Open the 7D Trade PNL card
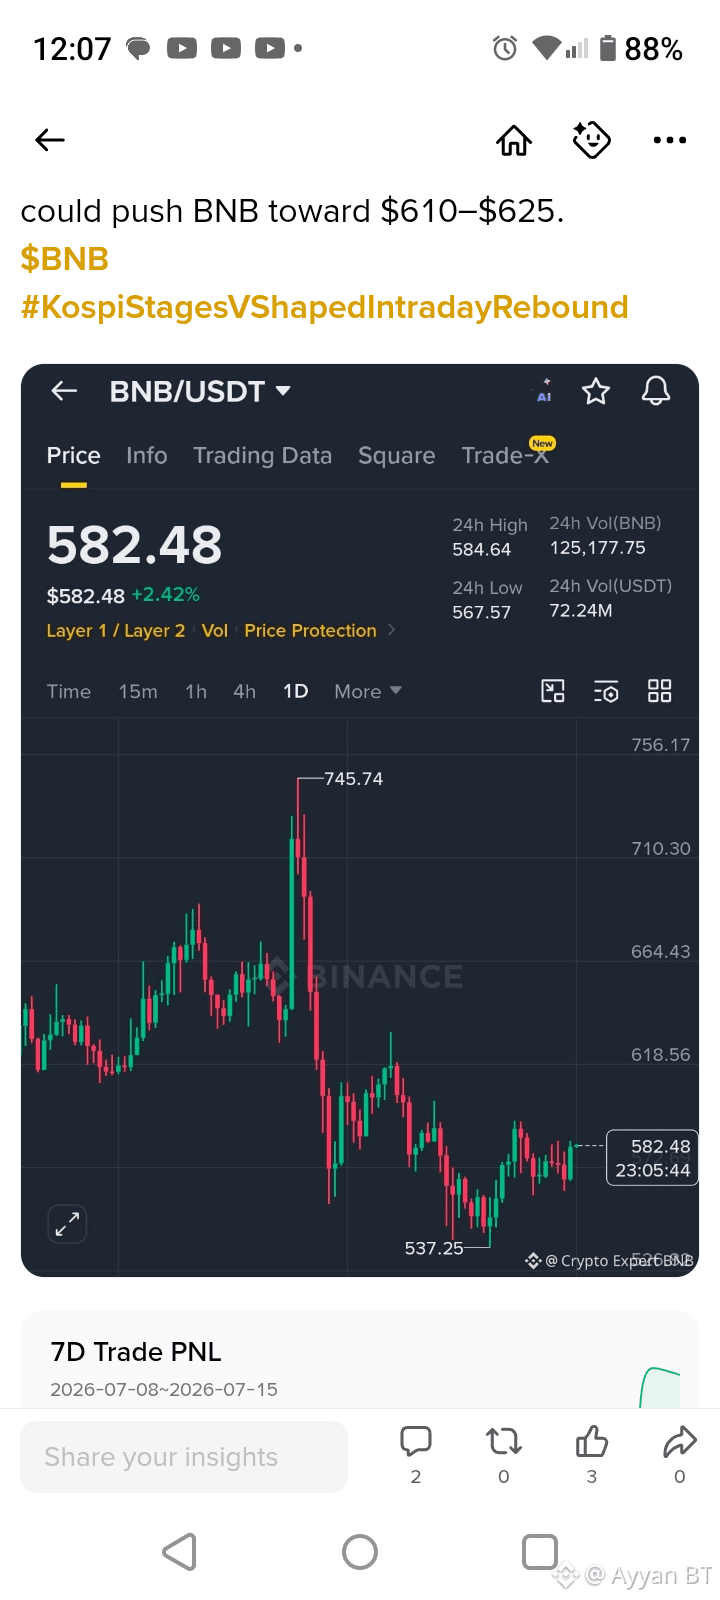The width and height of the screenshot is (720, 1600). 360,1360
